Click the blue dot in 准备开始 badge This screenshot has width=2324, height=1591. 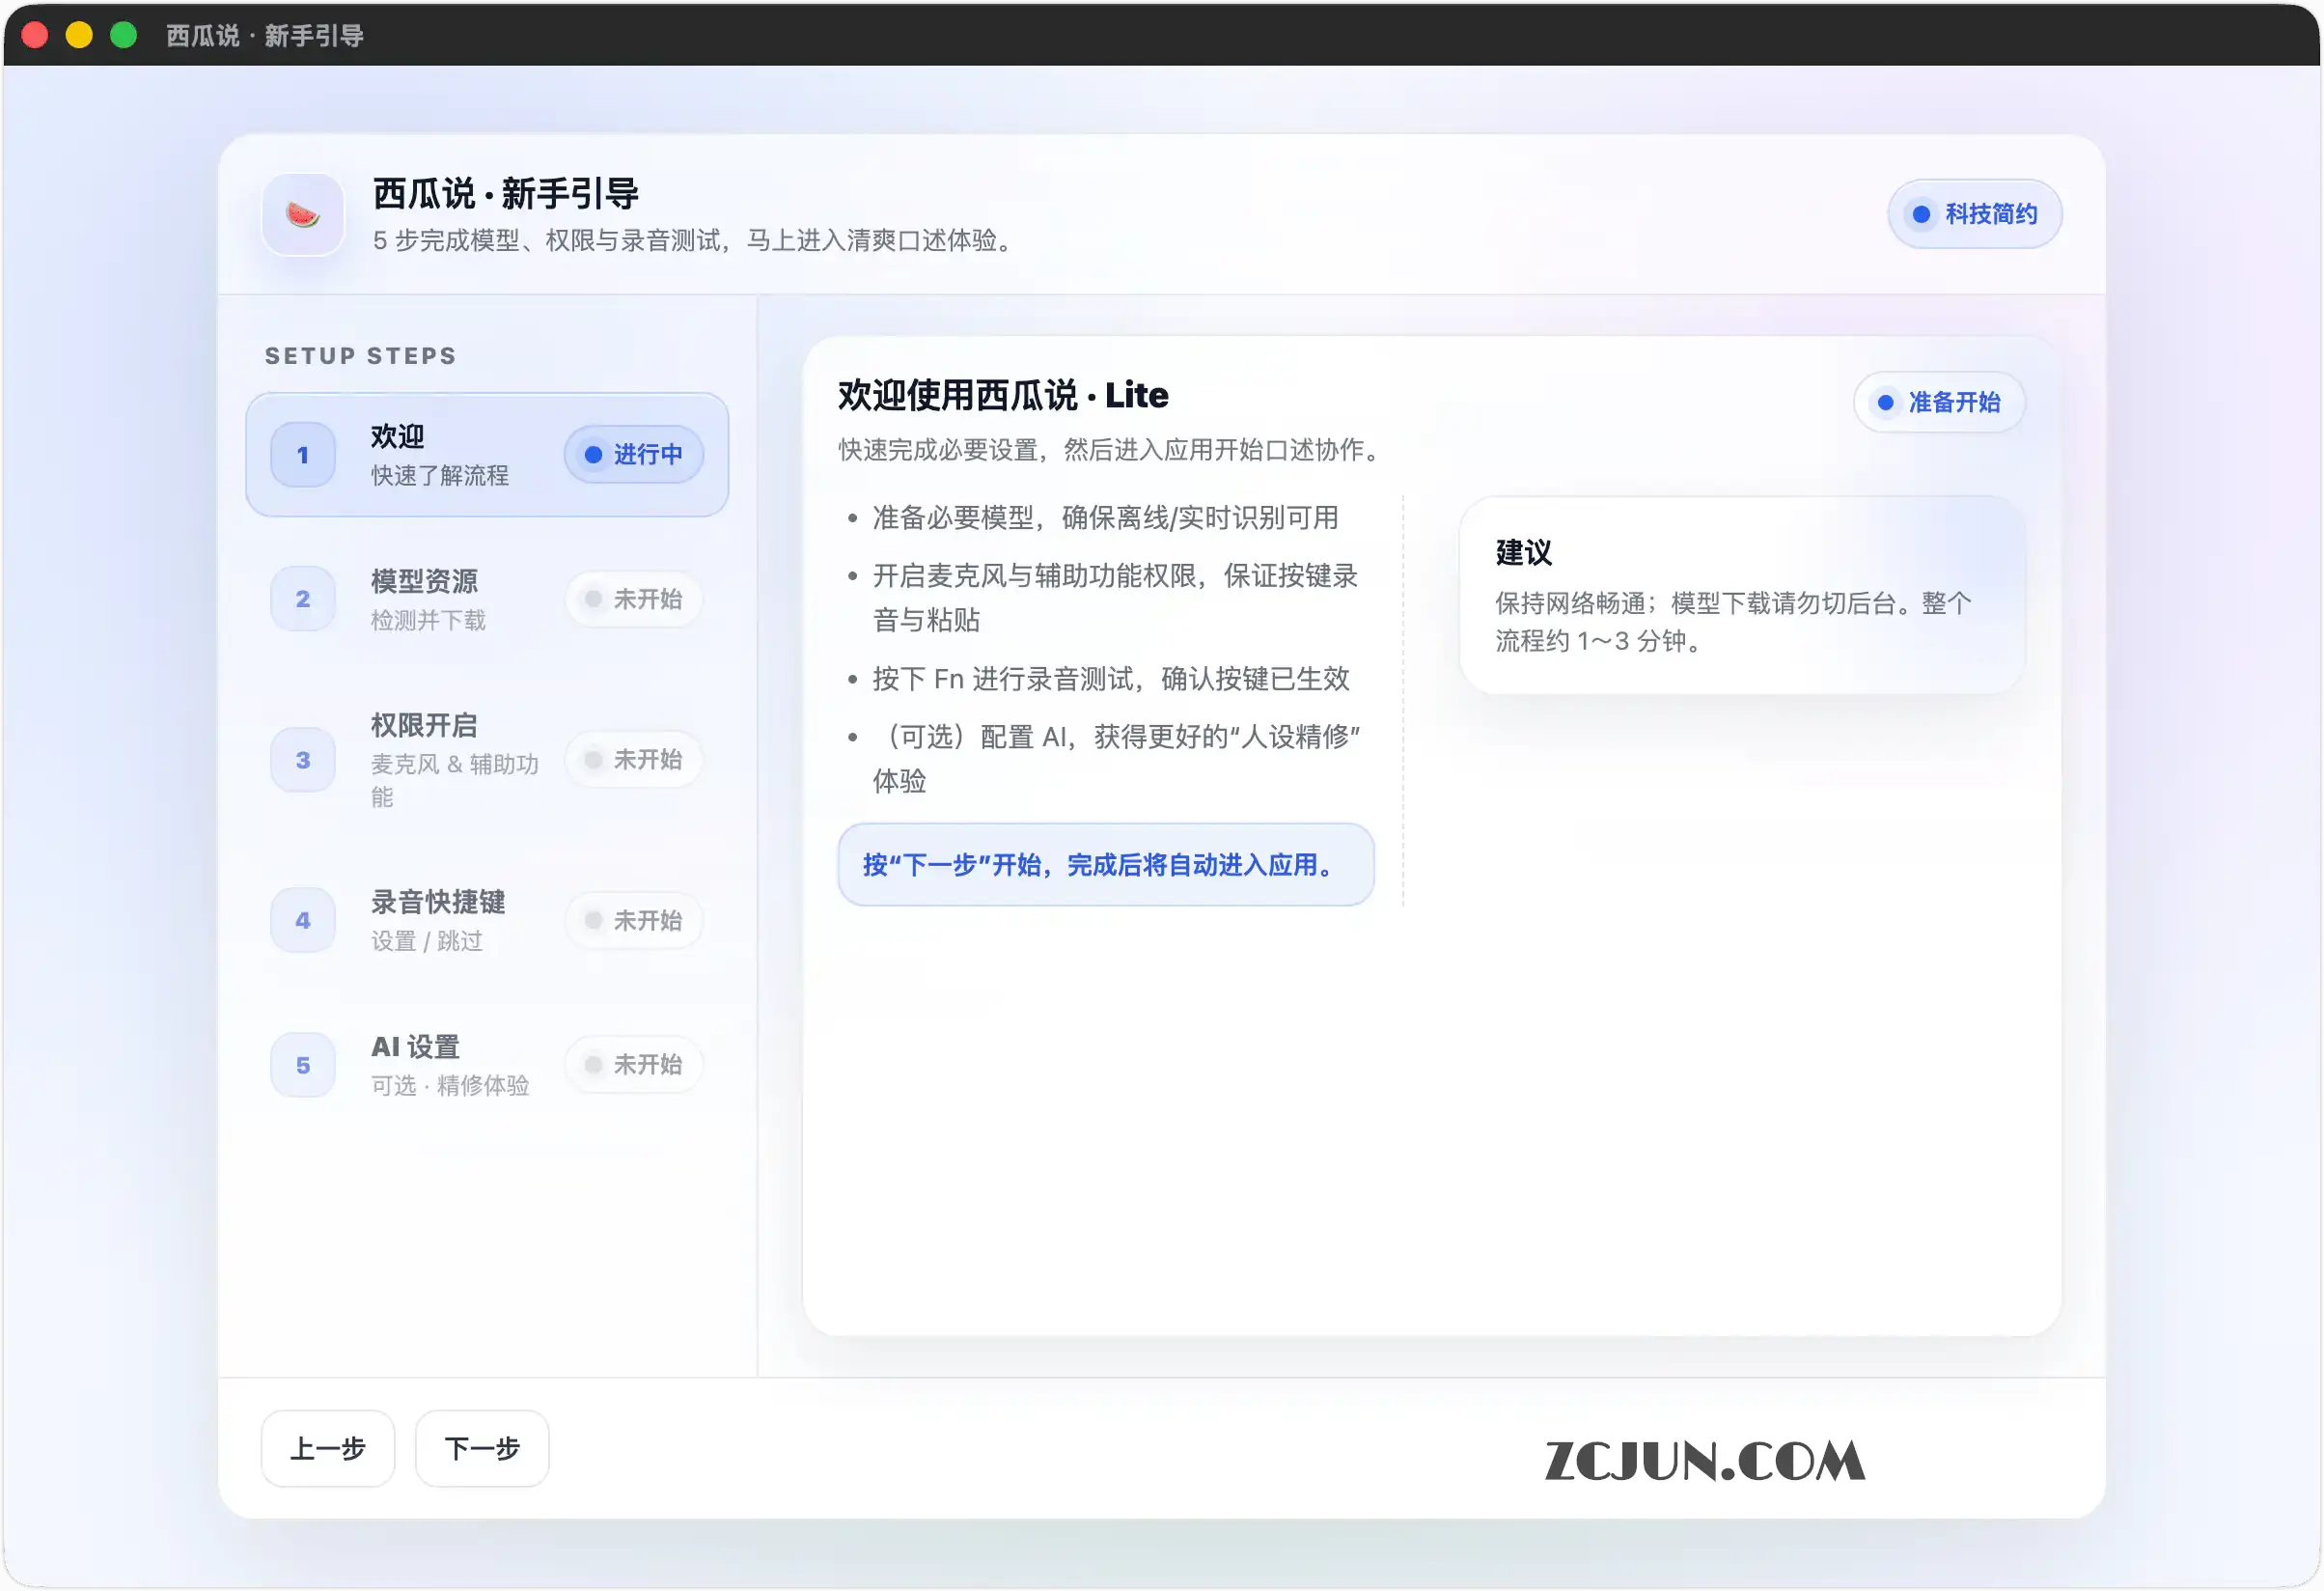(x=1884, y=402)
